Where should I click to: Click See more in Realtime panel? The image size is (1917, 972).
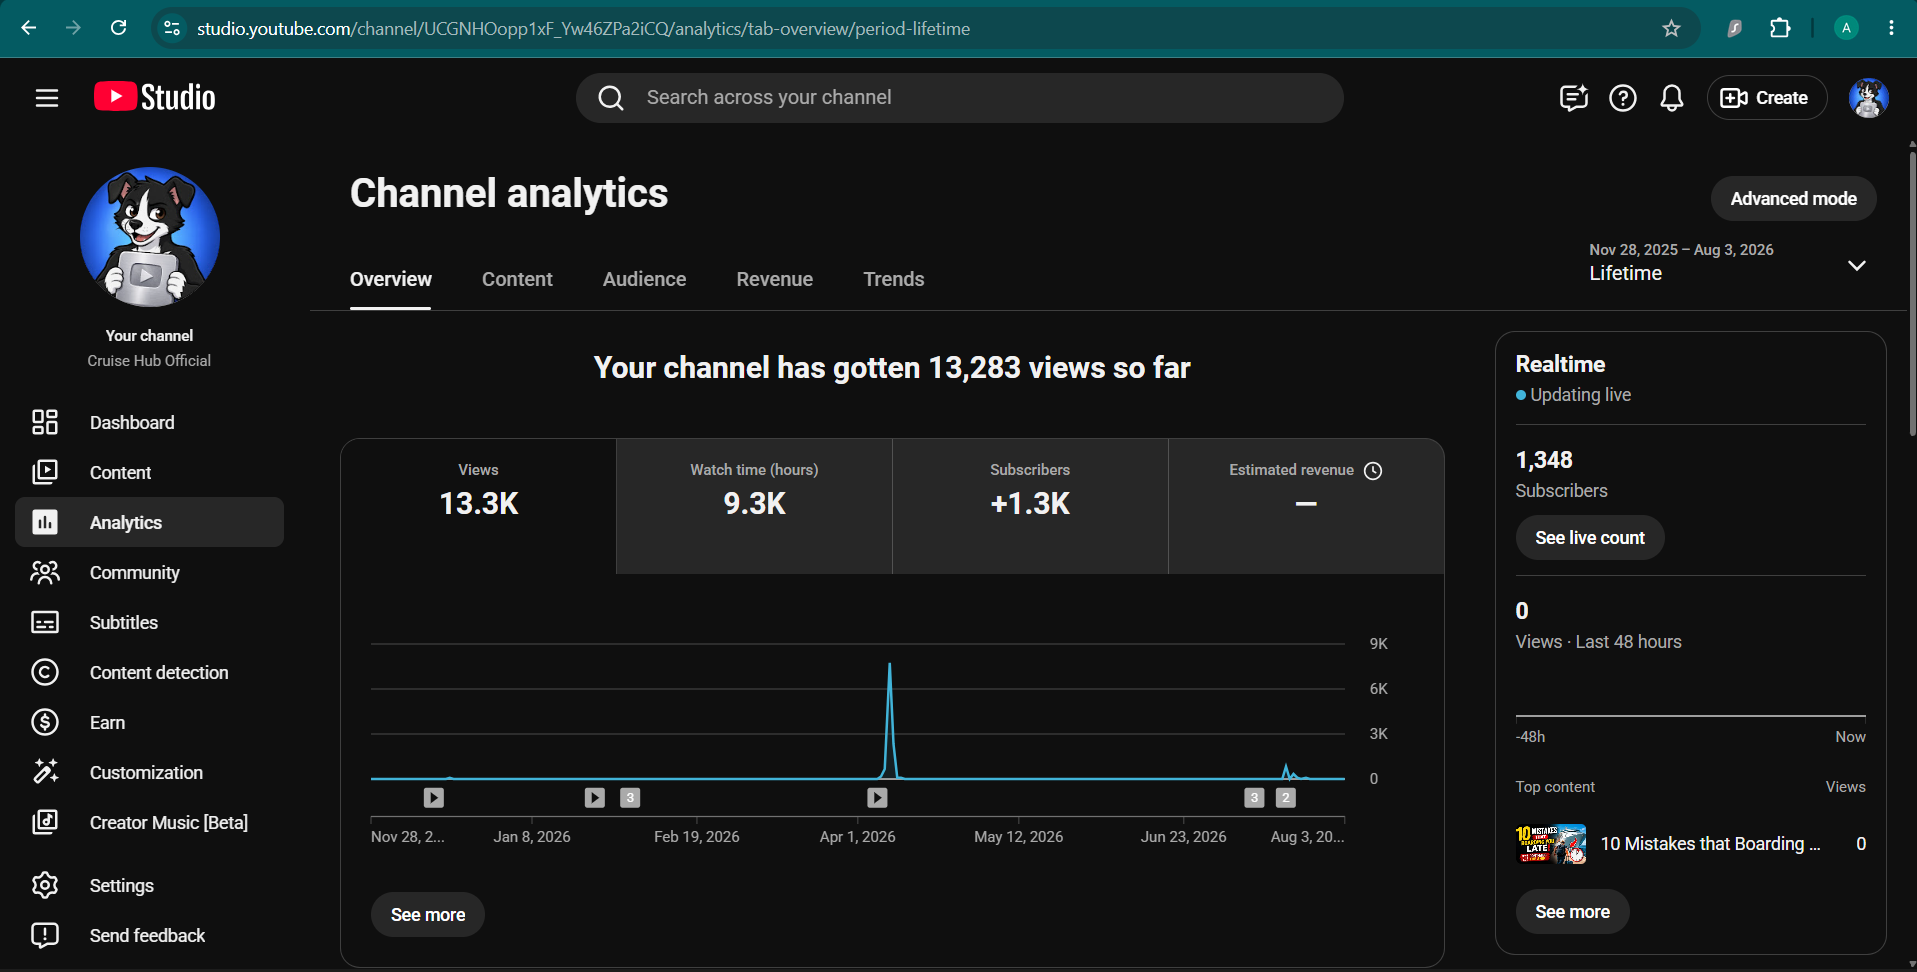1572,912
